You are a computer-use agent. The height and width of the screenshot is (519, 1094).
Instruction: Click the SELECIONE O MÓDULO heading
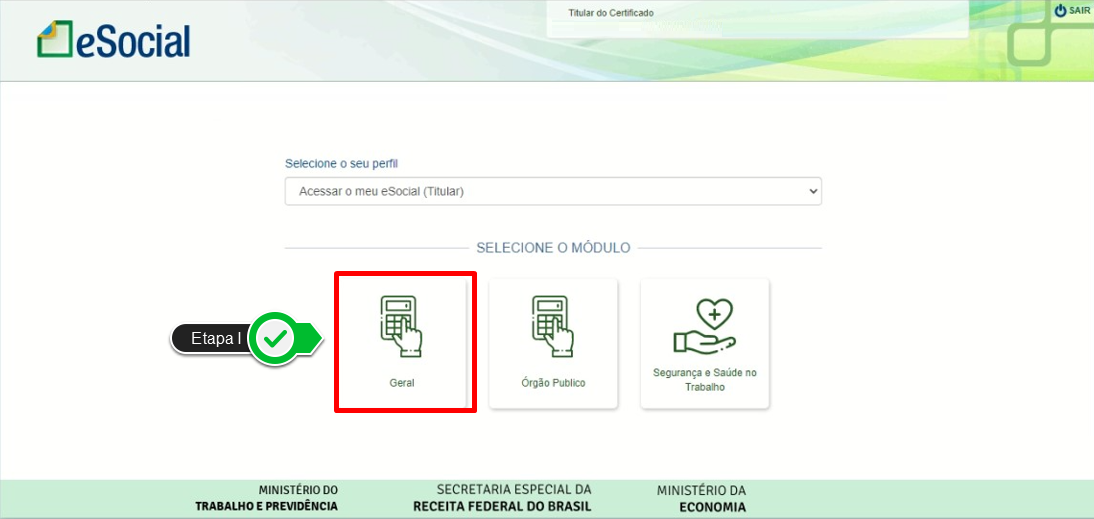pos(553,248)
